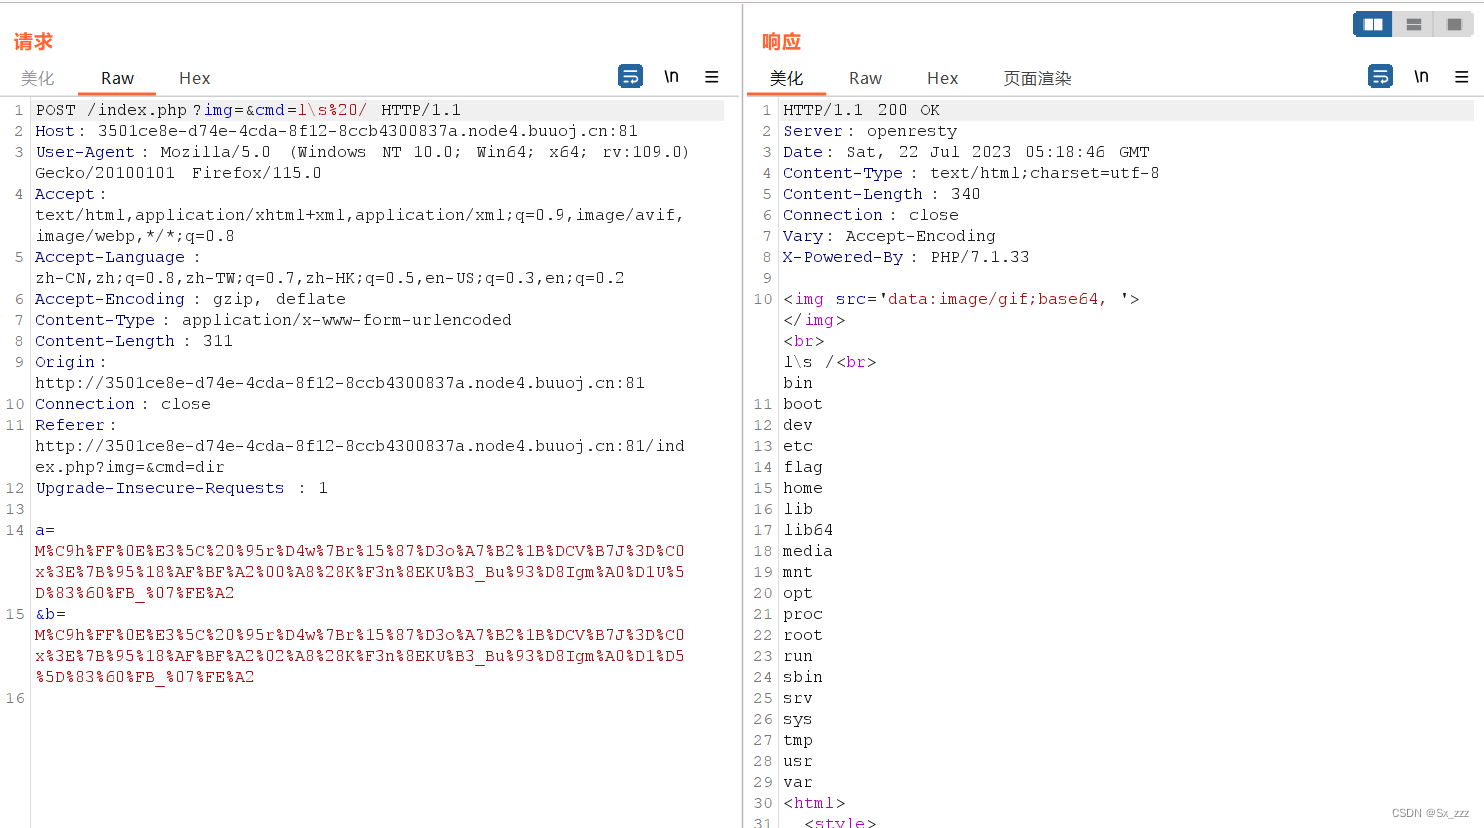1484x828 pixels.
Task: Click the 'etc' entry in response listing
Action: click(x=798, y=446)
